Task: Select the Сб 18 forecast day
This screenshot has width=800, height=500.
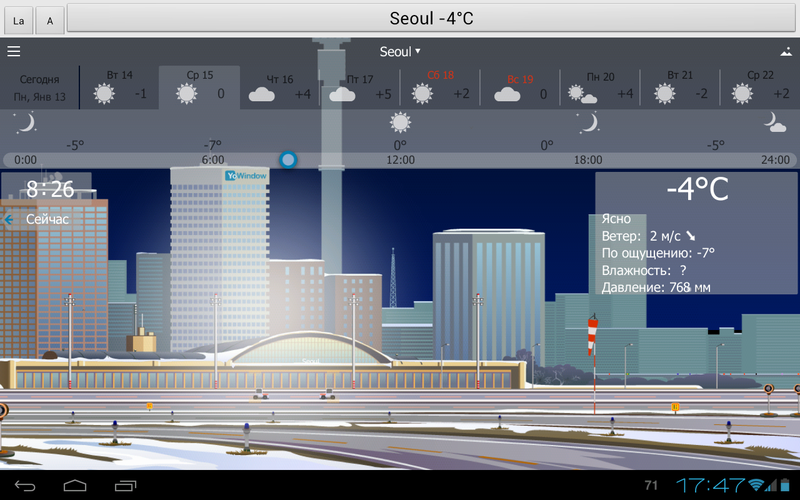Action: [x=440, y=87]
